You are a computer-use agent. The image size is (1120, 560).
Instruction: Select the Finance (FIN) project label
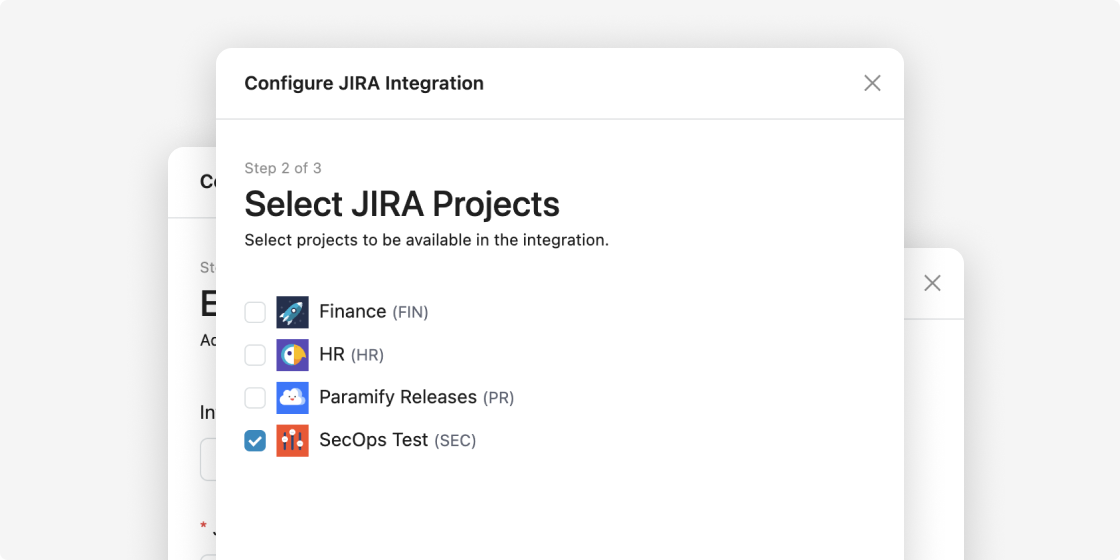(374, 312)
